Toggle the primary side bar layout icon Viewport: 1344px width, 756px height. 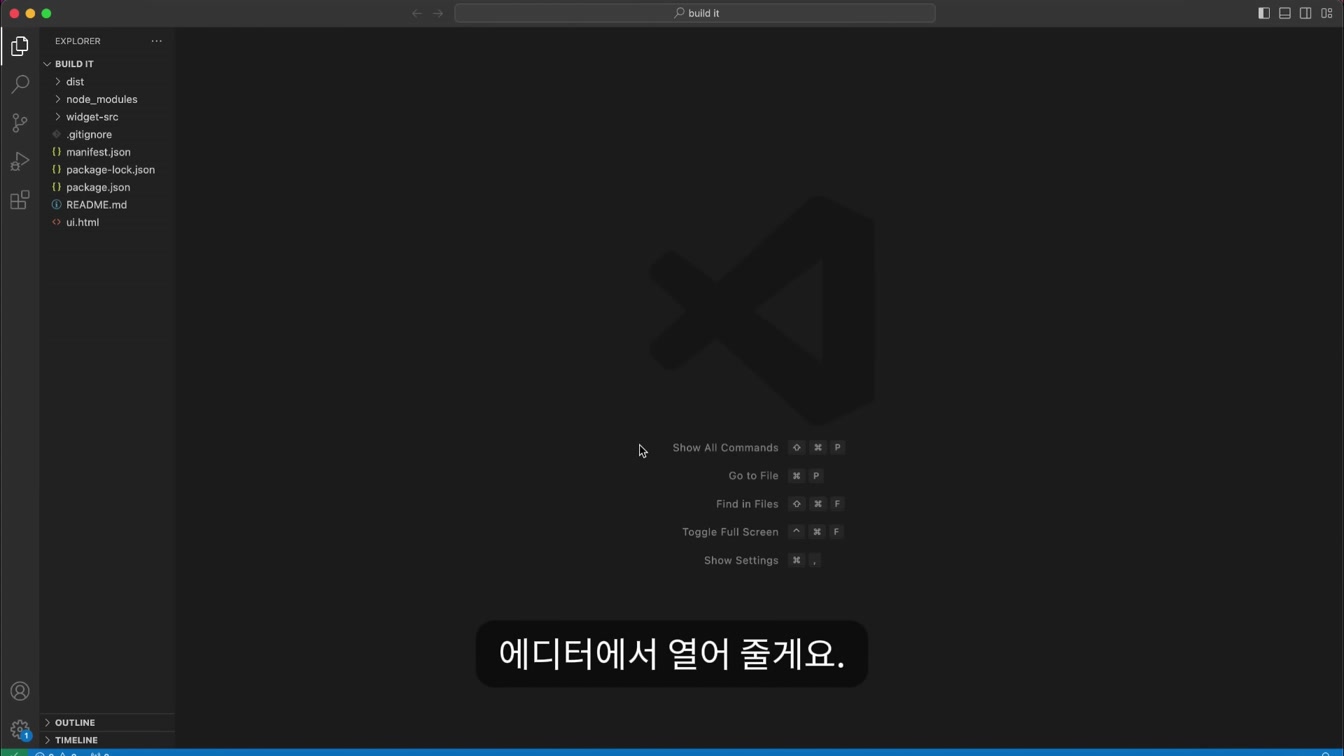[x=1264, y=13]
